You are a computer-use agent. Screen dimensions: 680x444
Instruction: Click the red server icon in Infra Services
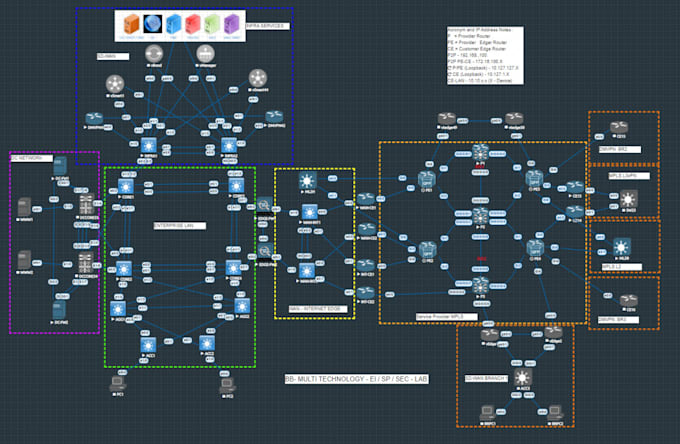pos(193,24)
